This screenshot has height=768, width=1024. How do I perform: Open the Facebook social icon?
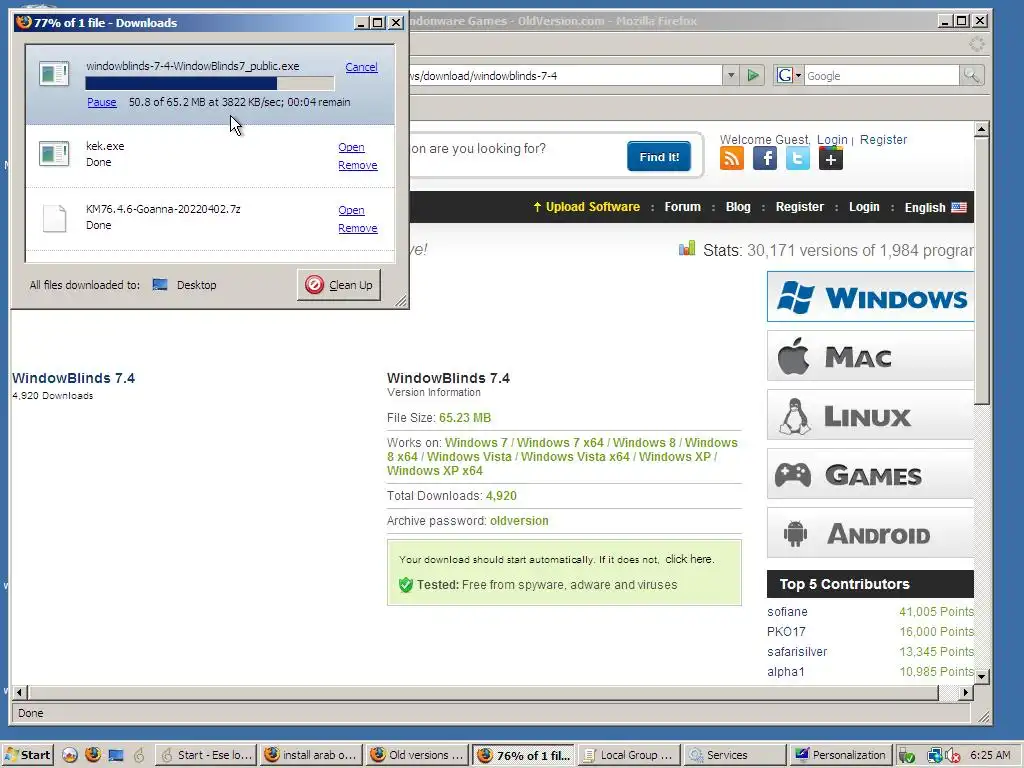coord(765,158)
